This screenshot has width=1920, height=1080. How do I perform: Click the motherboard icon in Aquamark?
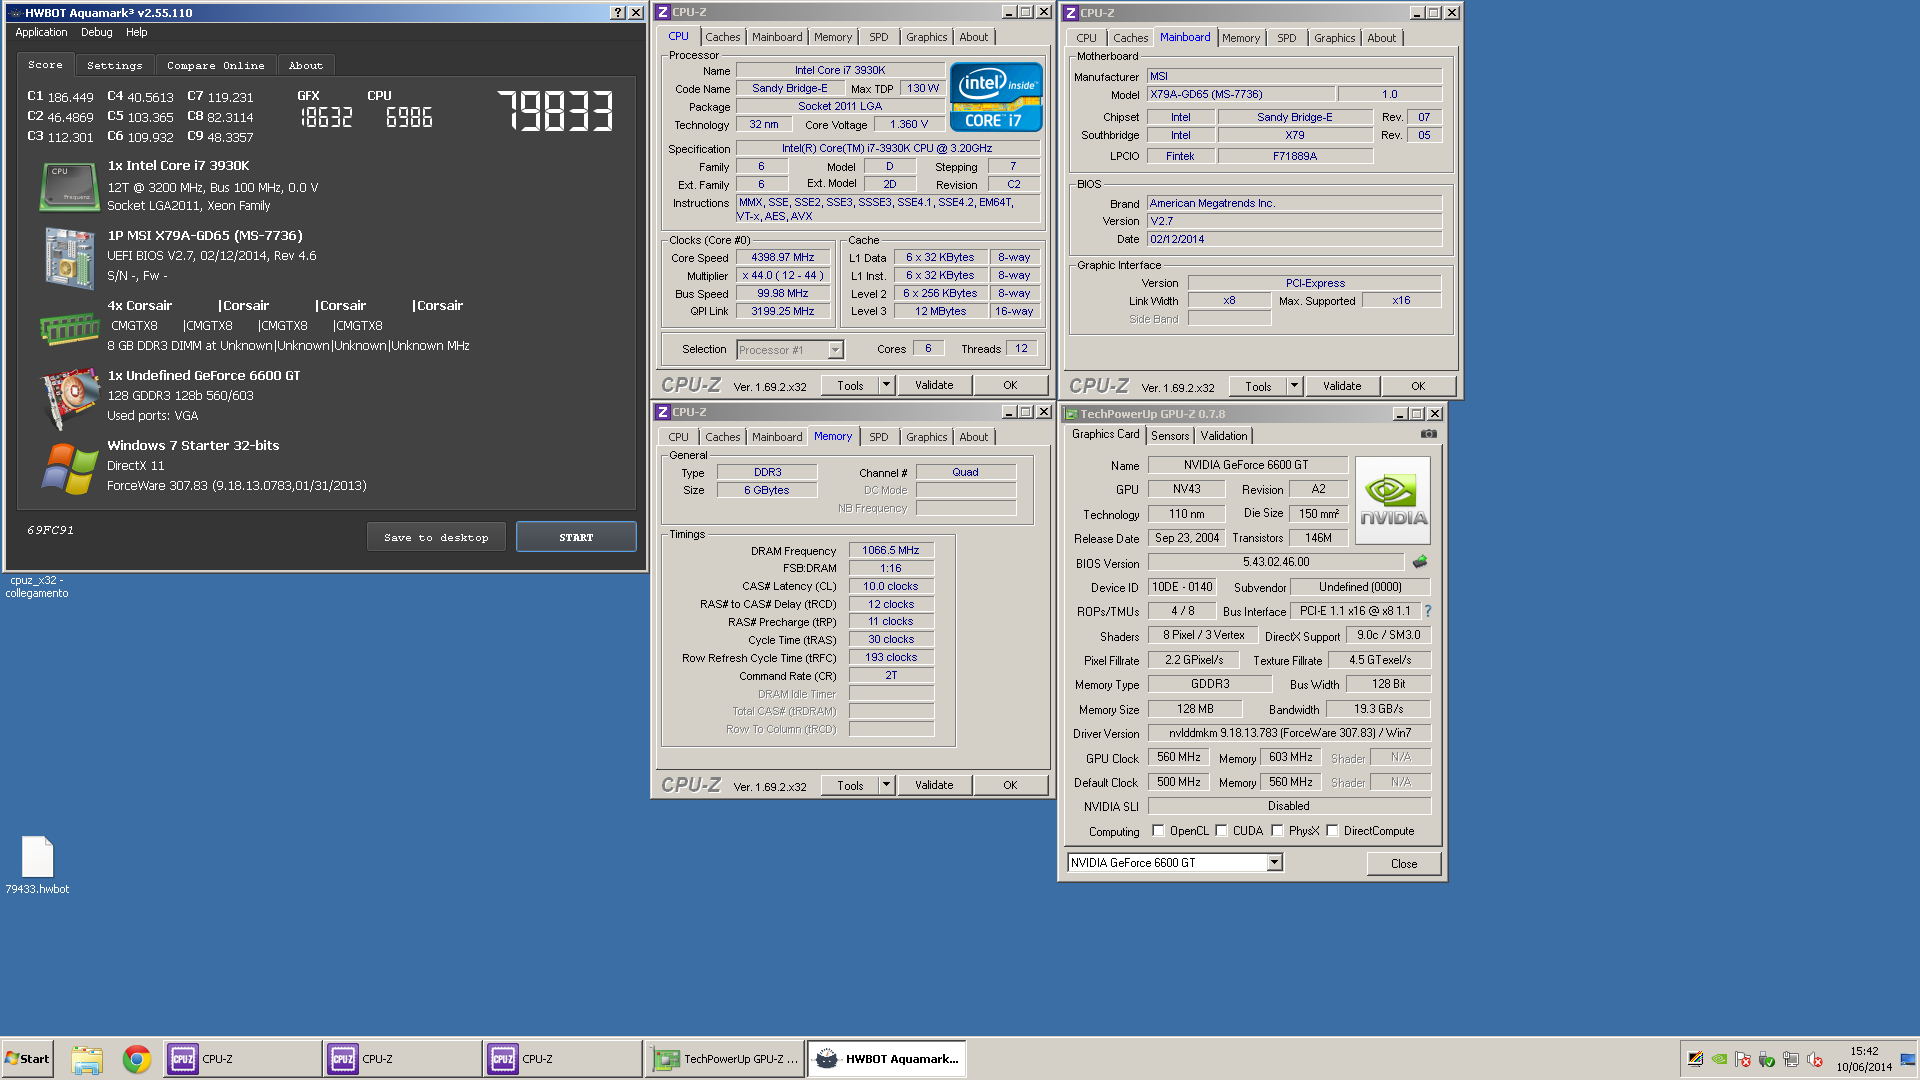click(x=69, y=257)
